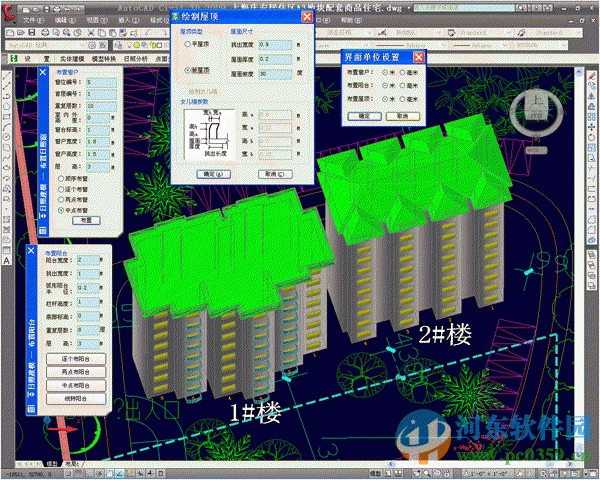Click the 阳台宽度 input field
Viewport: 600px width, 480px height.
point(88,260)
